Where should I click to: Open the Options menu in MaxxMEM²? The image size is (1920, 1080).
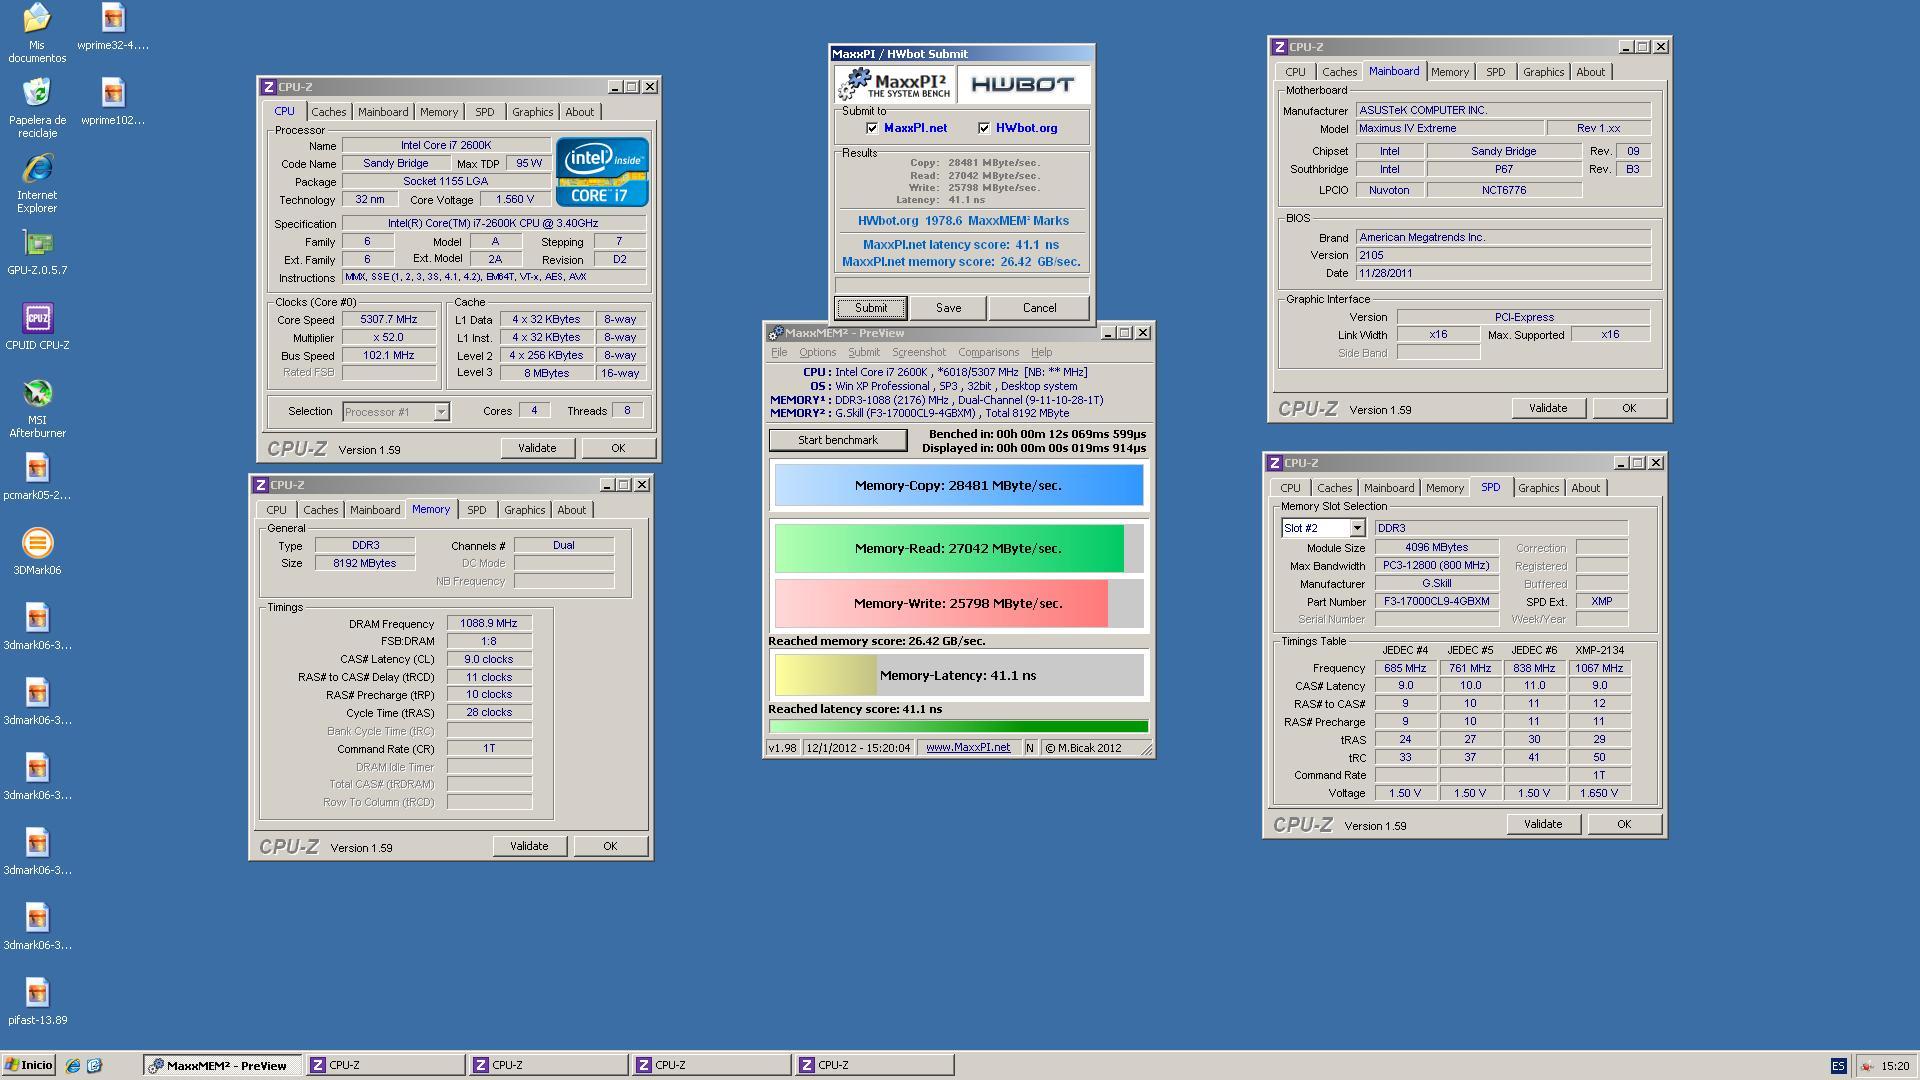(x=817, y=352)
